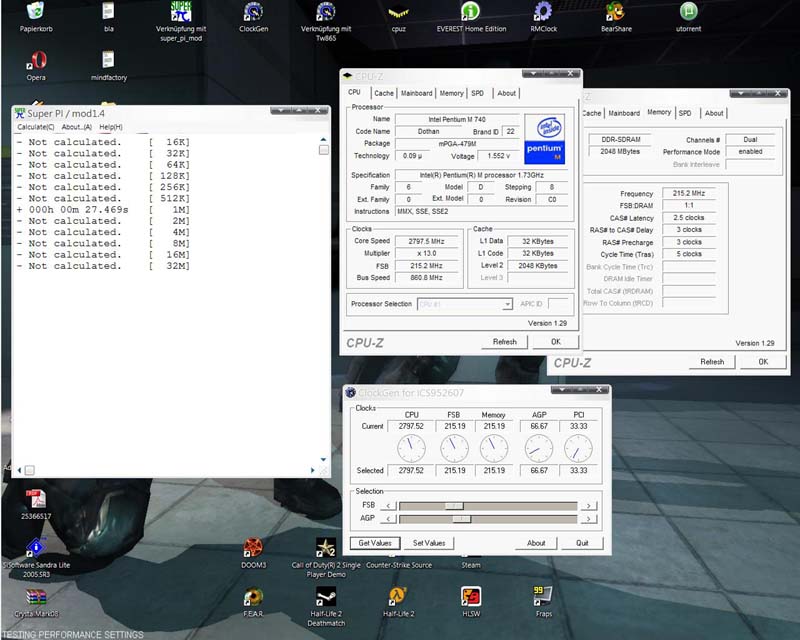Click FSB slider right arrow in ClockGen

[588, 506]
